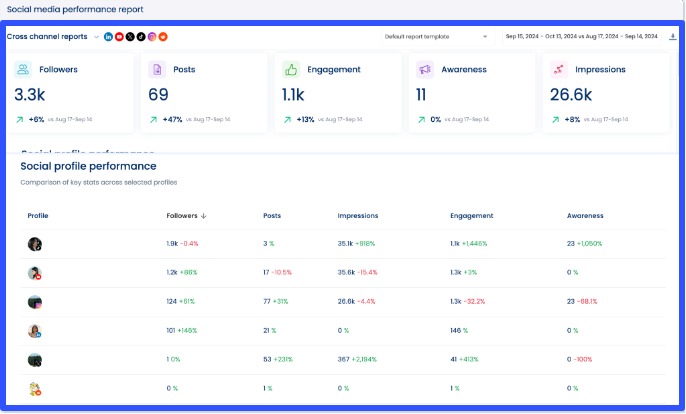Click the YouTube channel icon
The width and height of the screenshot is (686, 414).
point(119,37)
